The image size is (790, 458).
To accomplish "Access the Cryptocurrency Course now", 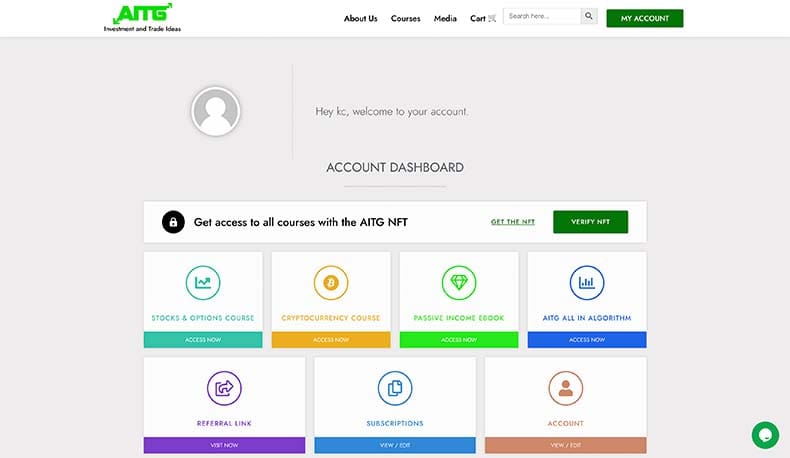I will 331,340.
